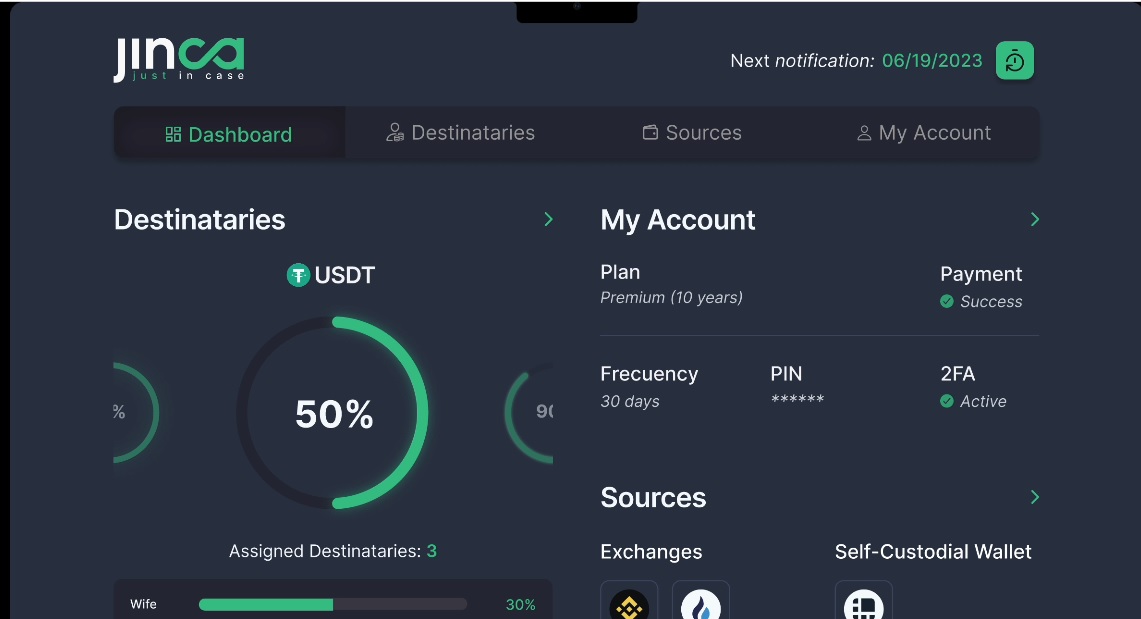1141x619 pixels.
Task: Select the Binance exchange icon
Action: 629,604
